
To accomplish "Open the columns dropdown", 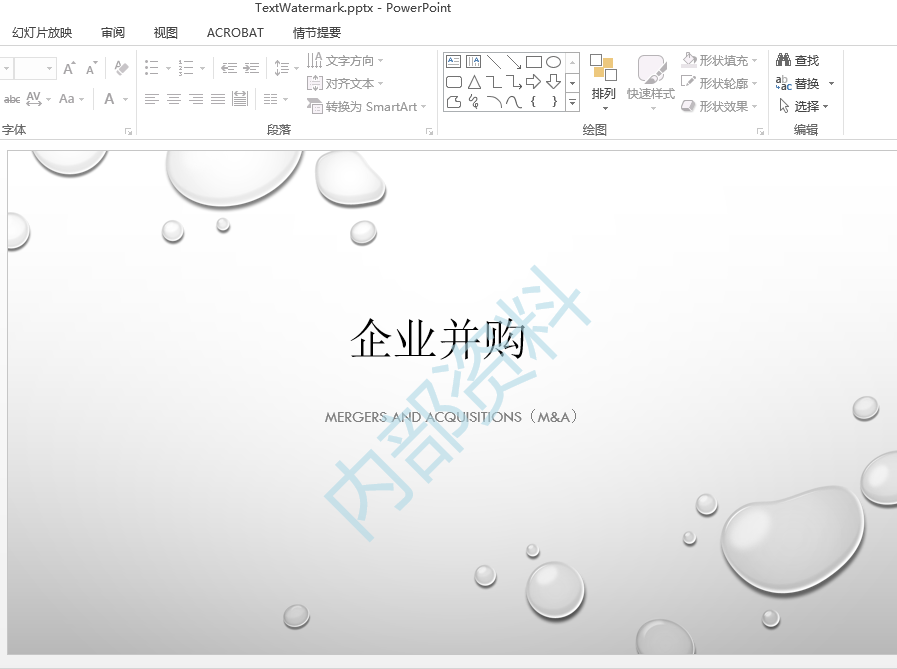I will pyautogui.click(x=276, y=100).
